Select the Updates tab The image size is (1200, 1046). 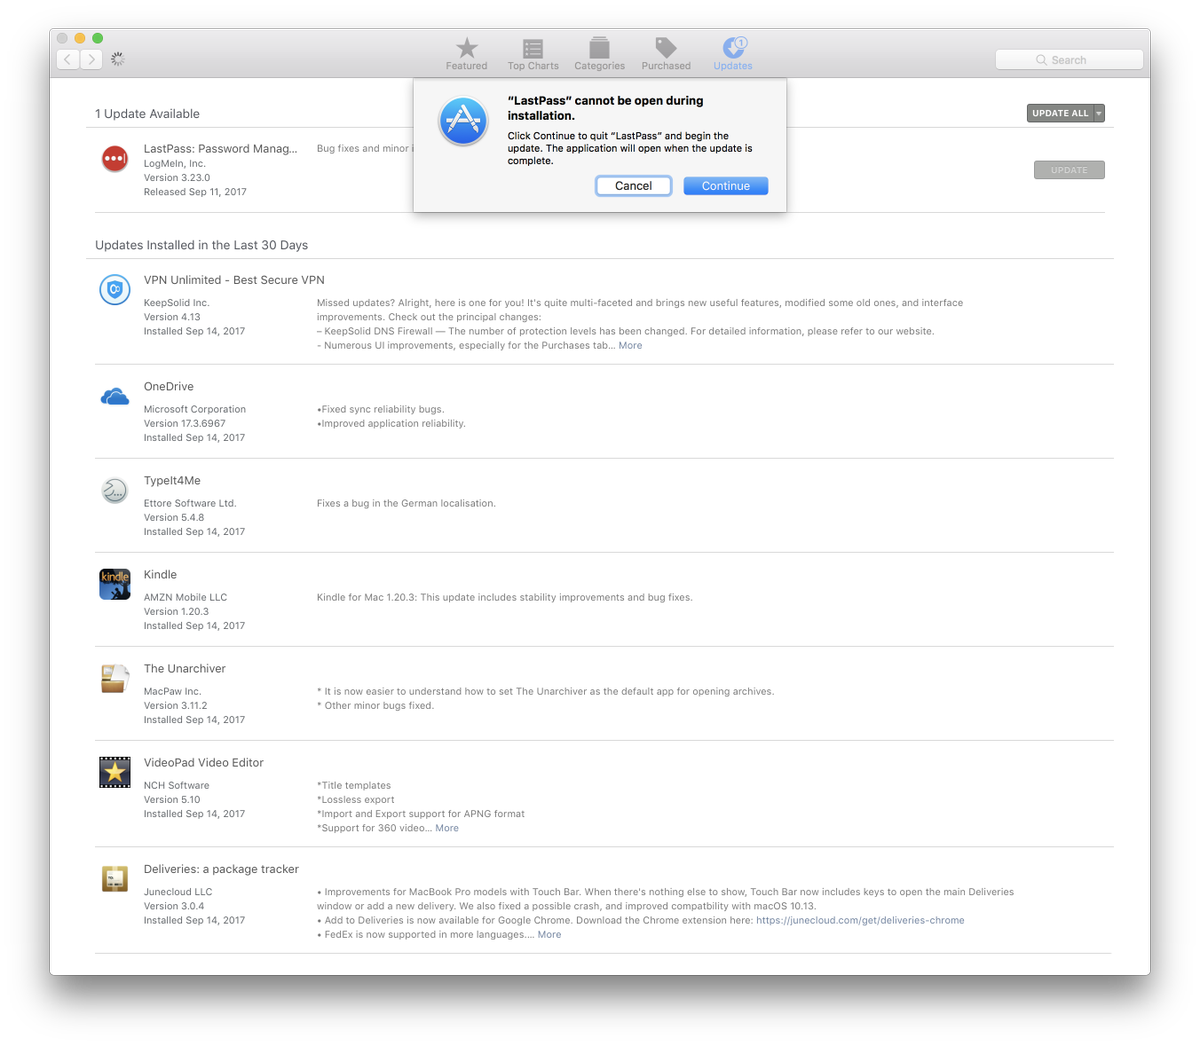click(733, 54)
